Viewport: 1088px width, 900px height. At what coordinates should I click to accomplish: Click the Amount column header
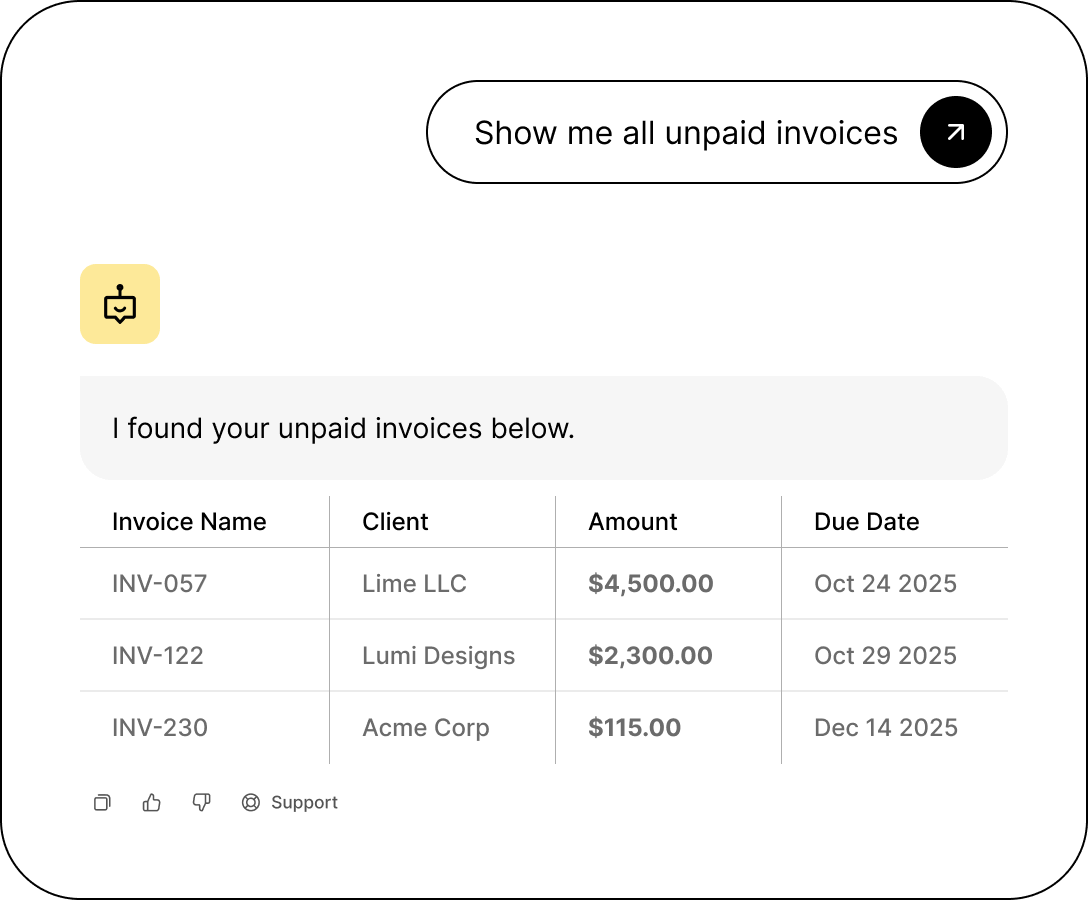633,522
